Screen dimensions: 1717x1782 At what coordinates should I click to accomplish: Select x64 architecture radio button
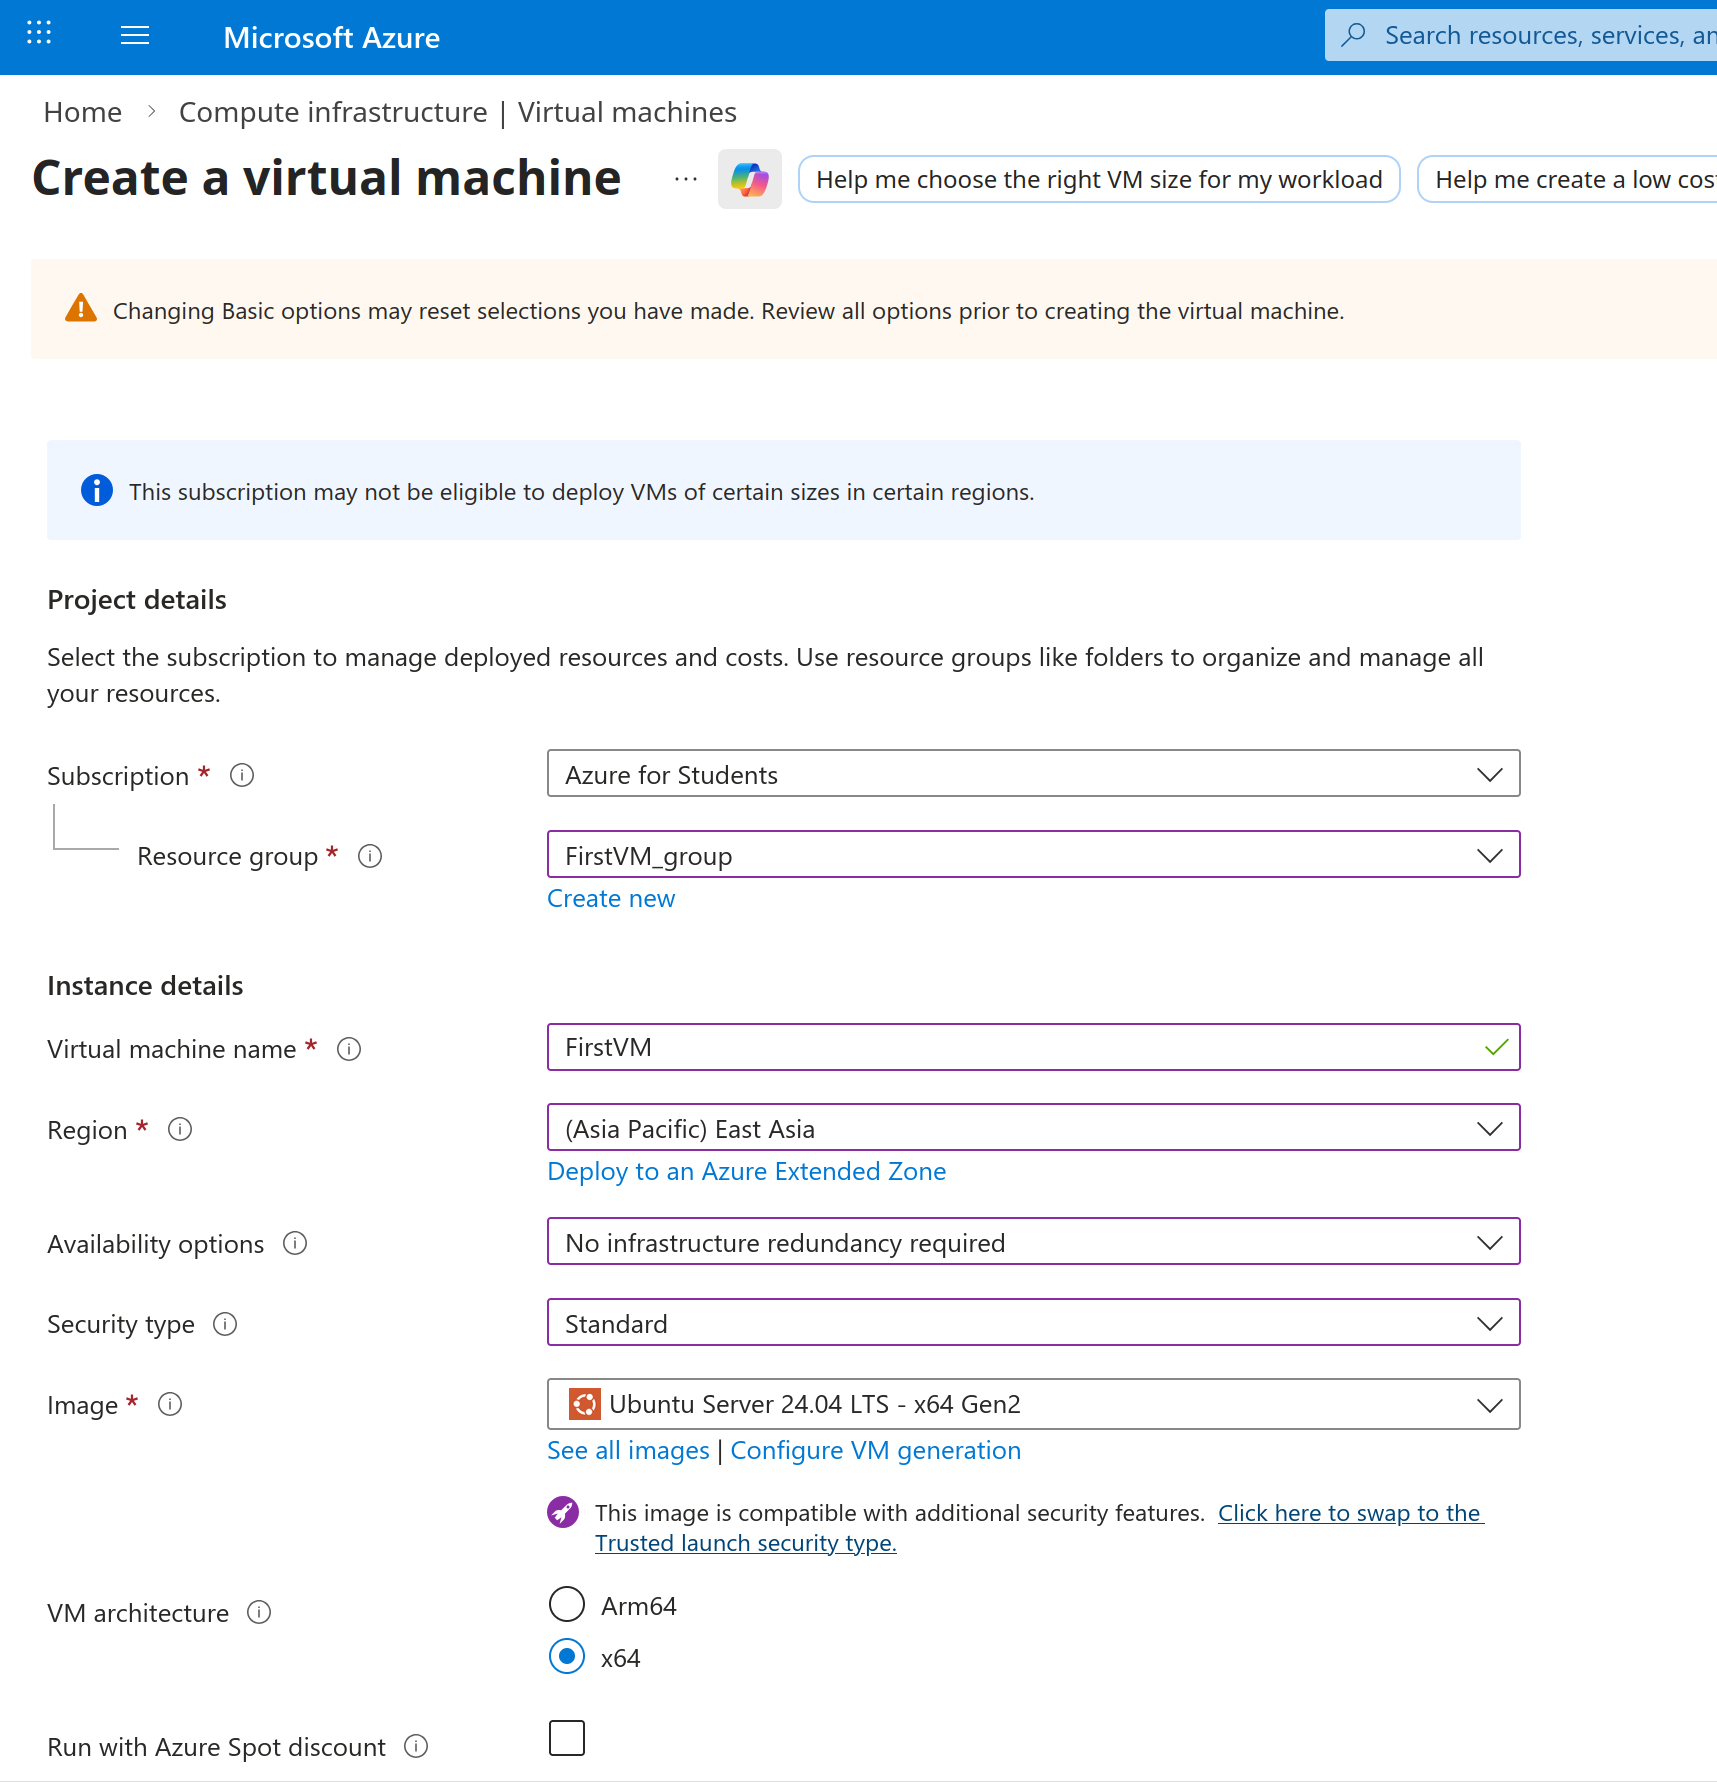567,1656
